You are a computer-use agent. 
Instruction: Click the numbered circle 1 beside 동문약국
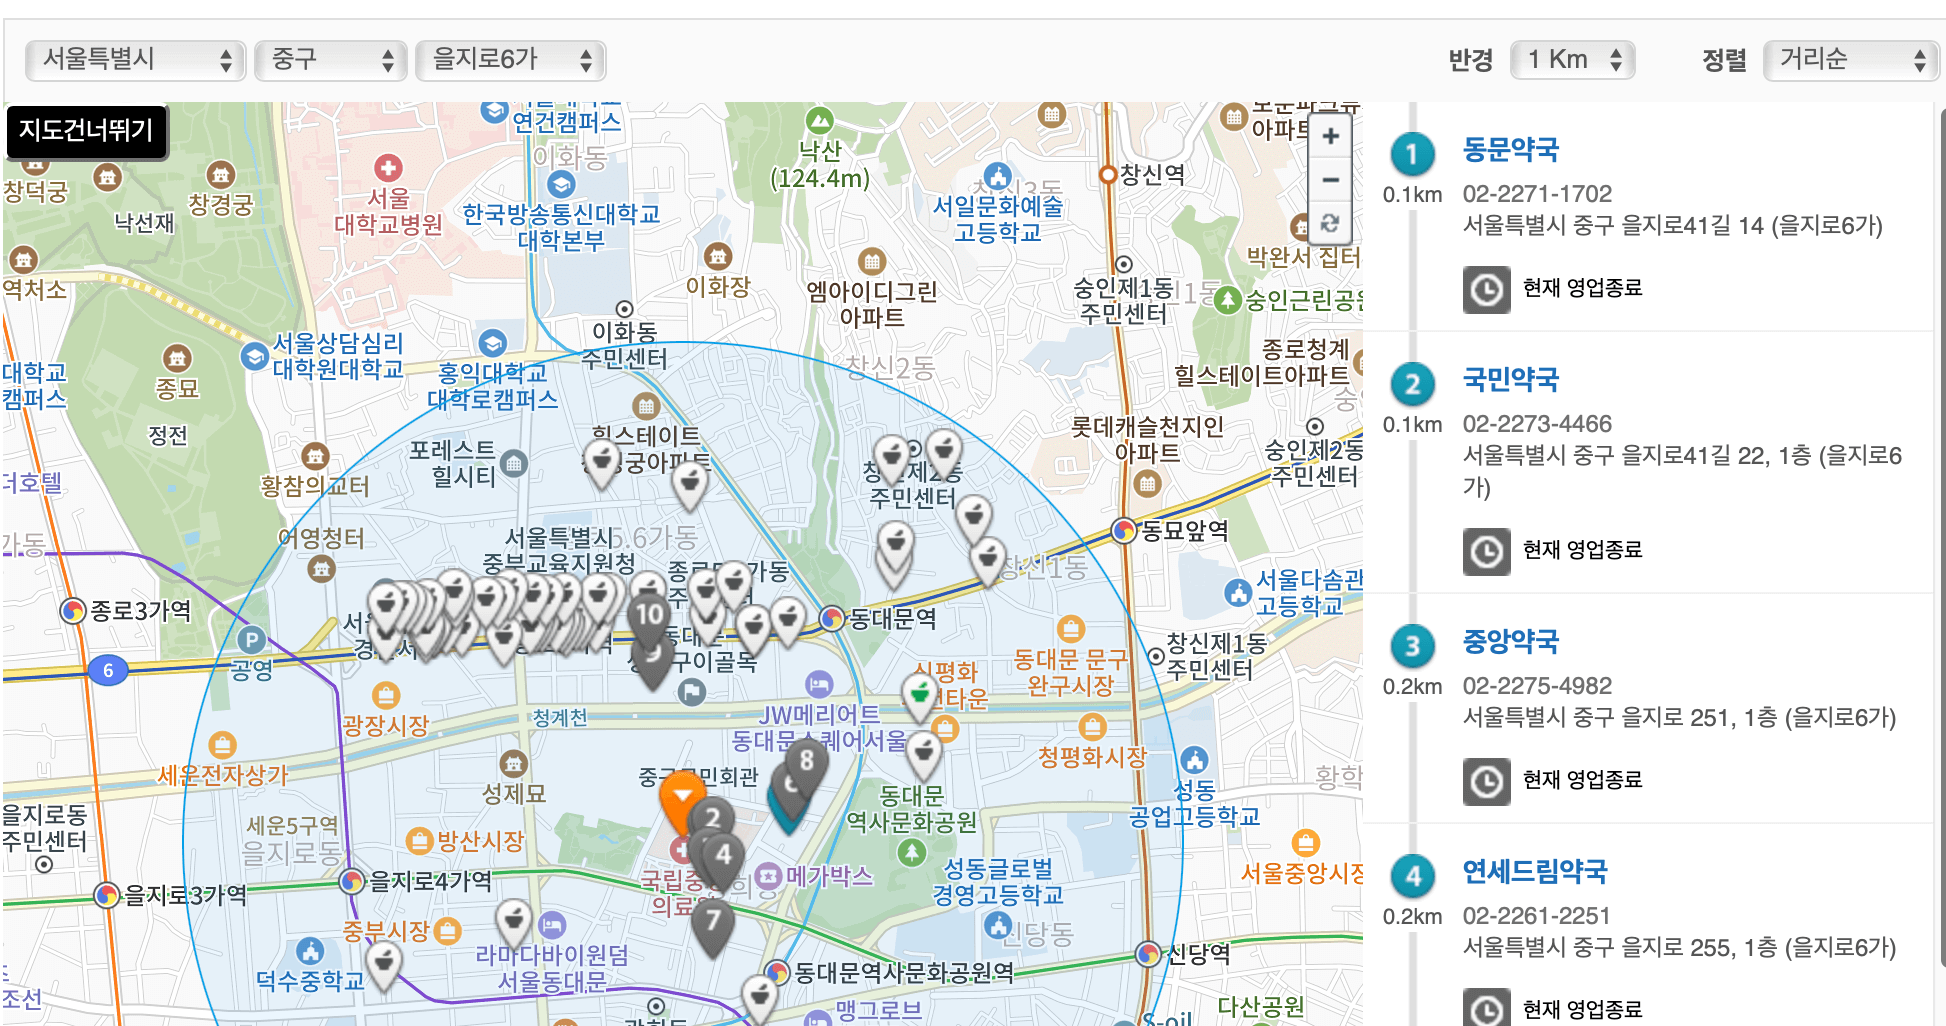click(1411, 151)
